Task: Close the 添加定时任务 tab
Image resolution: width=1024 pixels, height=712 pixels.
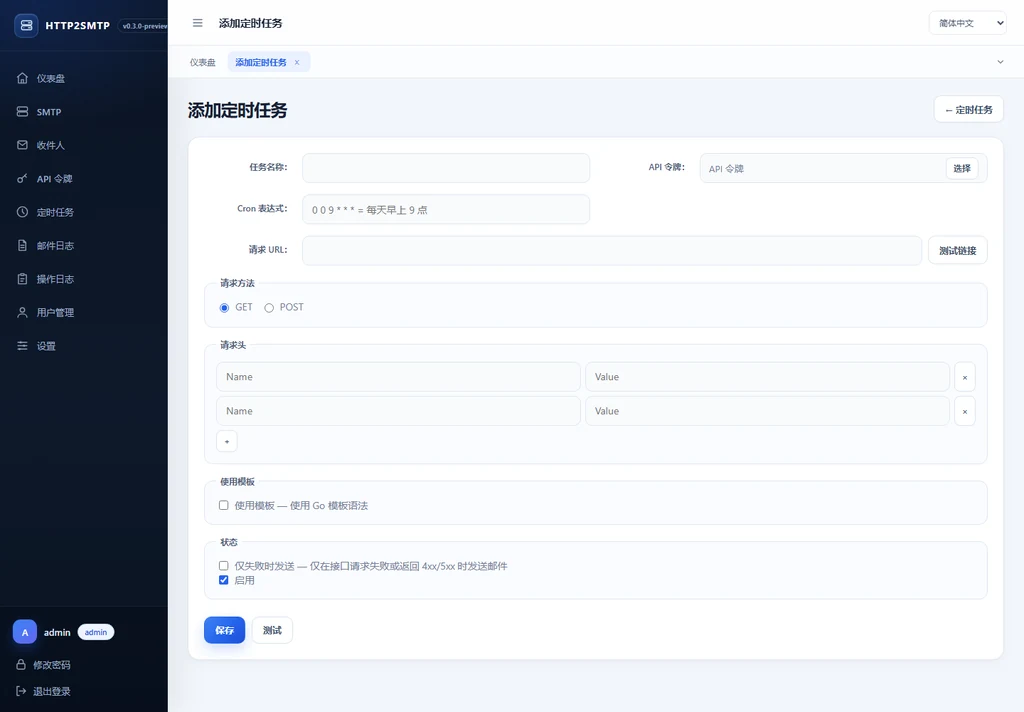Action: 297,62
